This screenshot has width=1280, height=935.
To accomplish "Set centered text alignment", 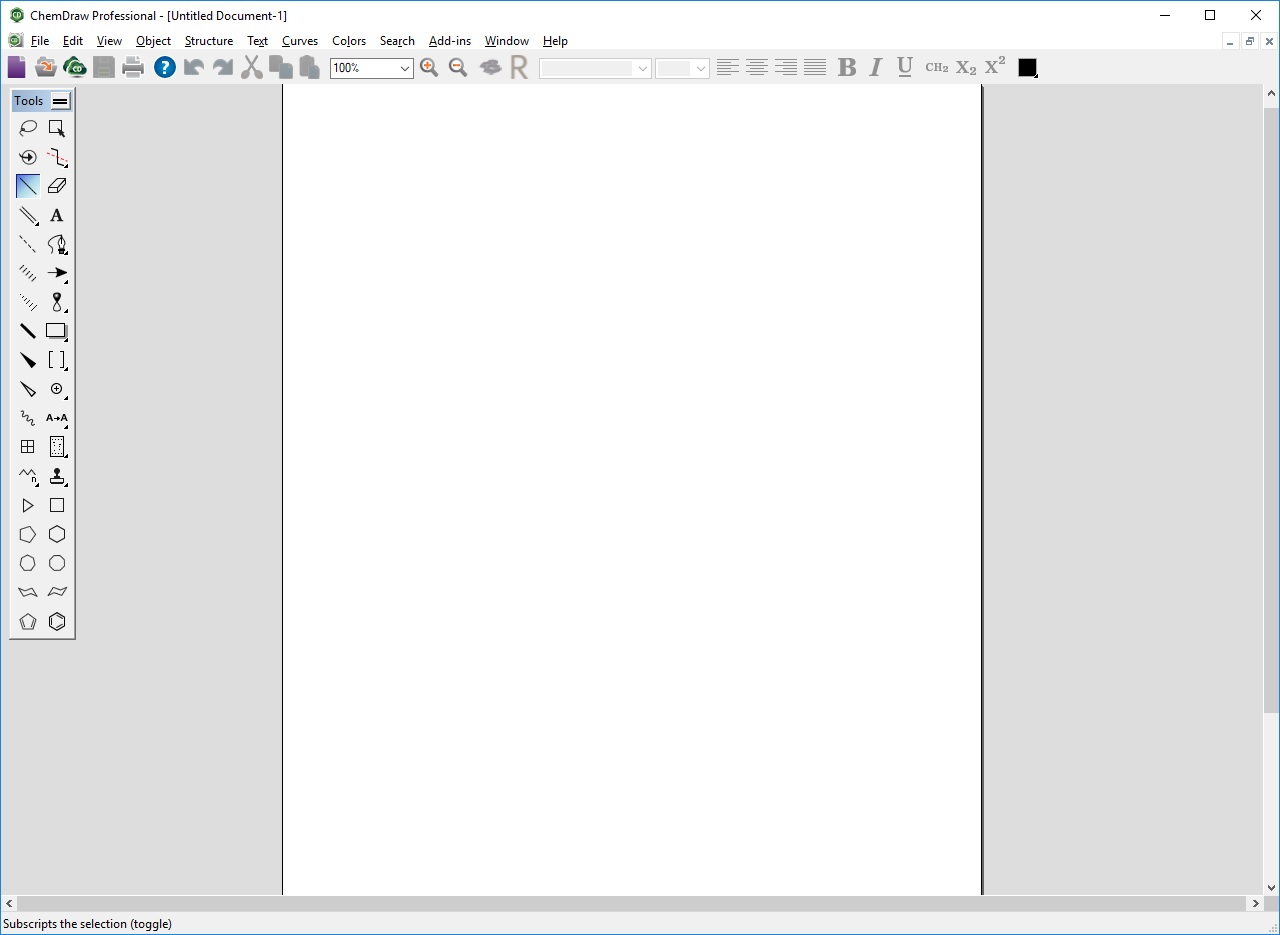I will pos(757,67).
